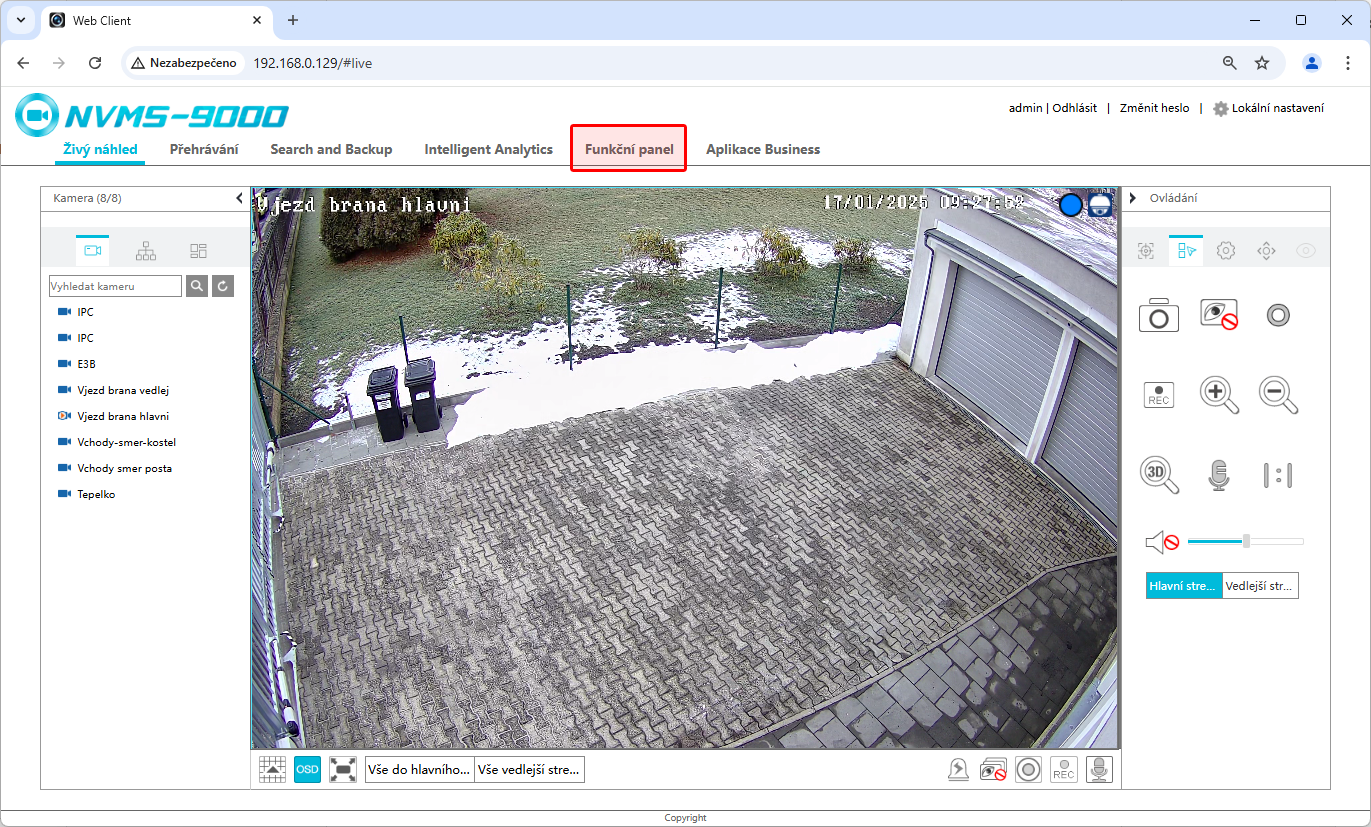Click the microphone icon in bottom toolbar
Screen dimensions: 1371x827
pyautogui.click(x=1099, y=769)
